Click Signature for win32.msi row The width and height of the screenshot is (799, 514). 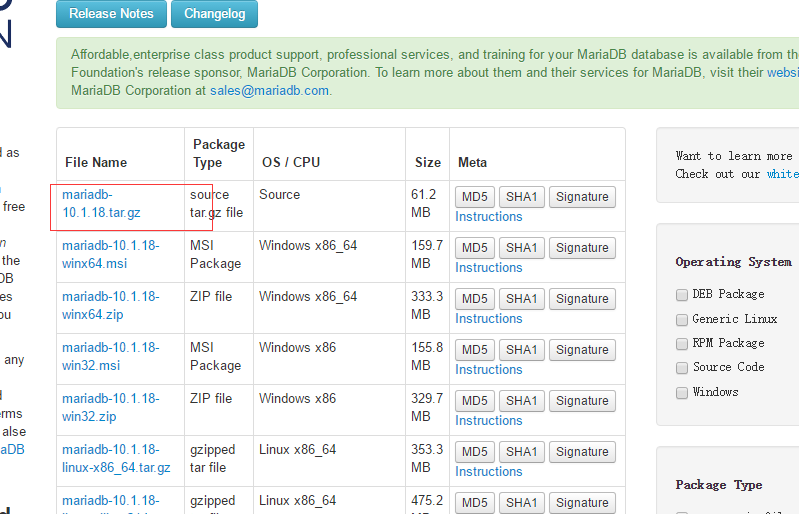tap(582, 350)
